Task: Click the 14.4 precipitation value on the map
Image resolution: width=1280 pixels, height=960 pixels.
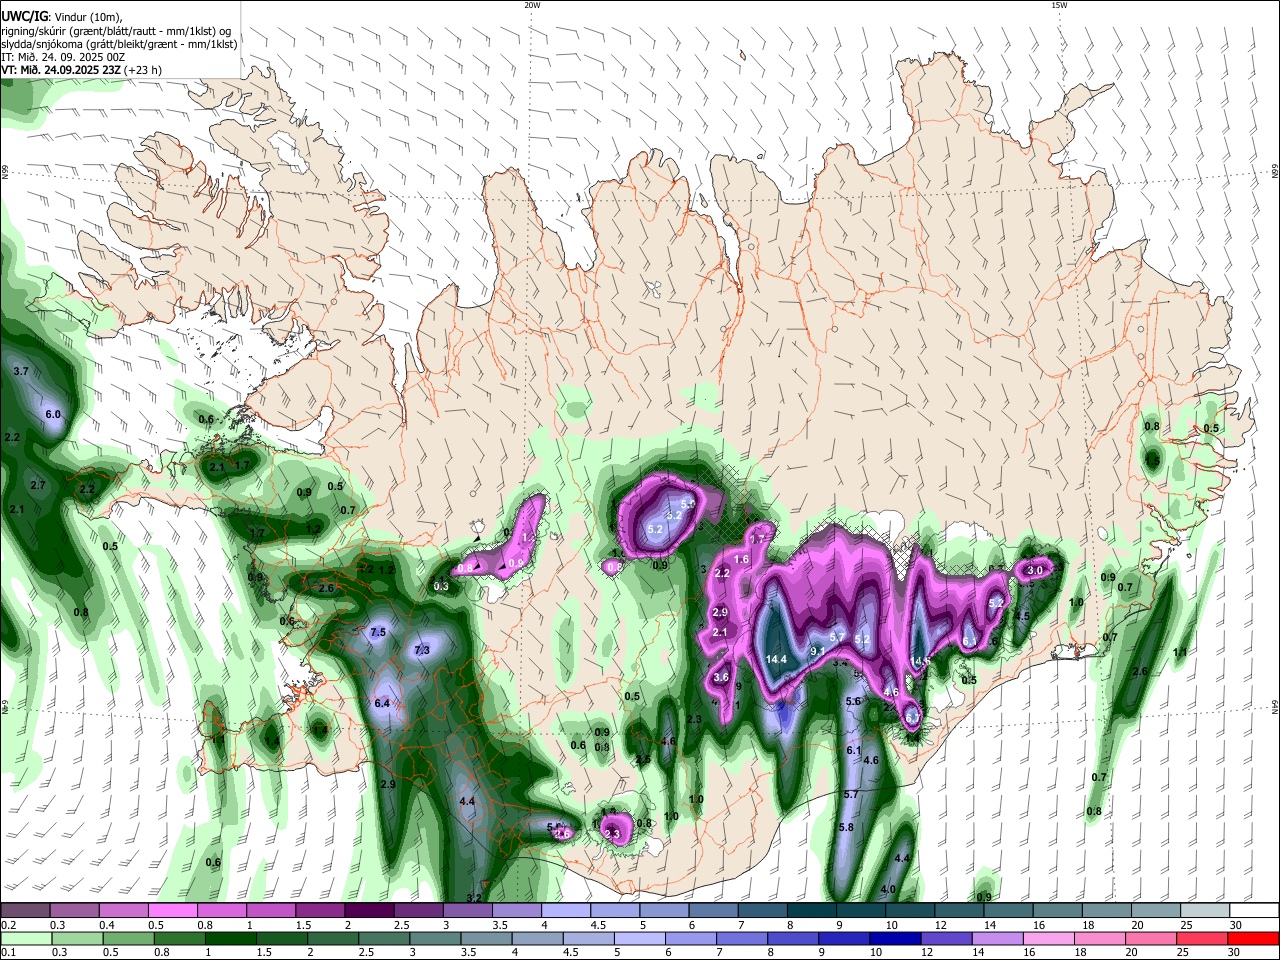Action: (x=776, y=659)
